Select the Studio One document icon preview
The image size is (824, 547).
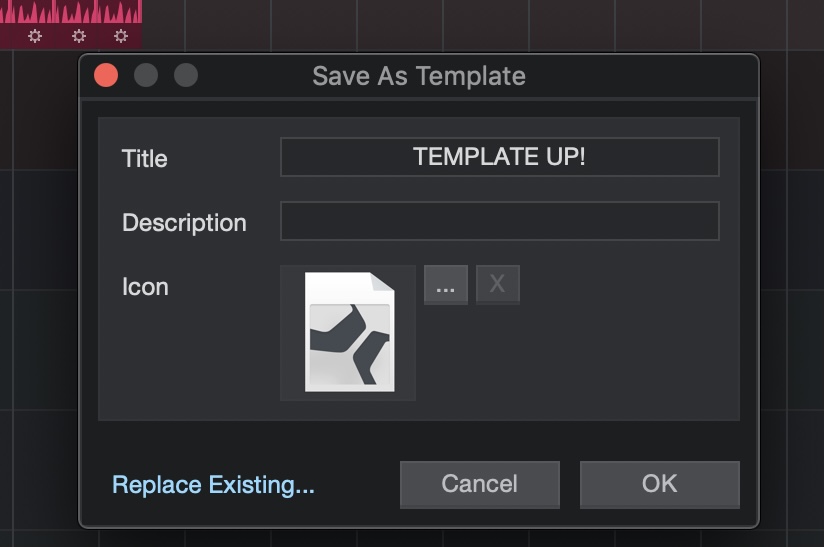(x=348, y=333)
